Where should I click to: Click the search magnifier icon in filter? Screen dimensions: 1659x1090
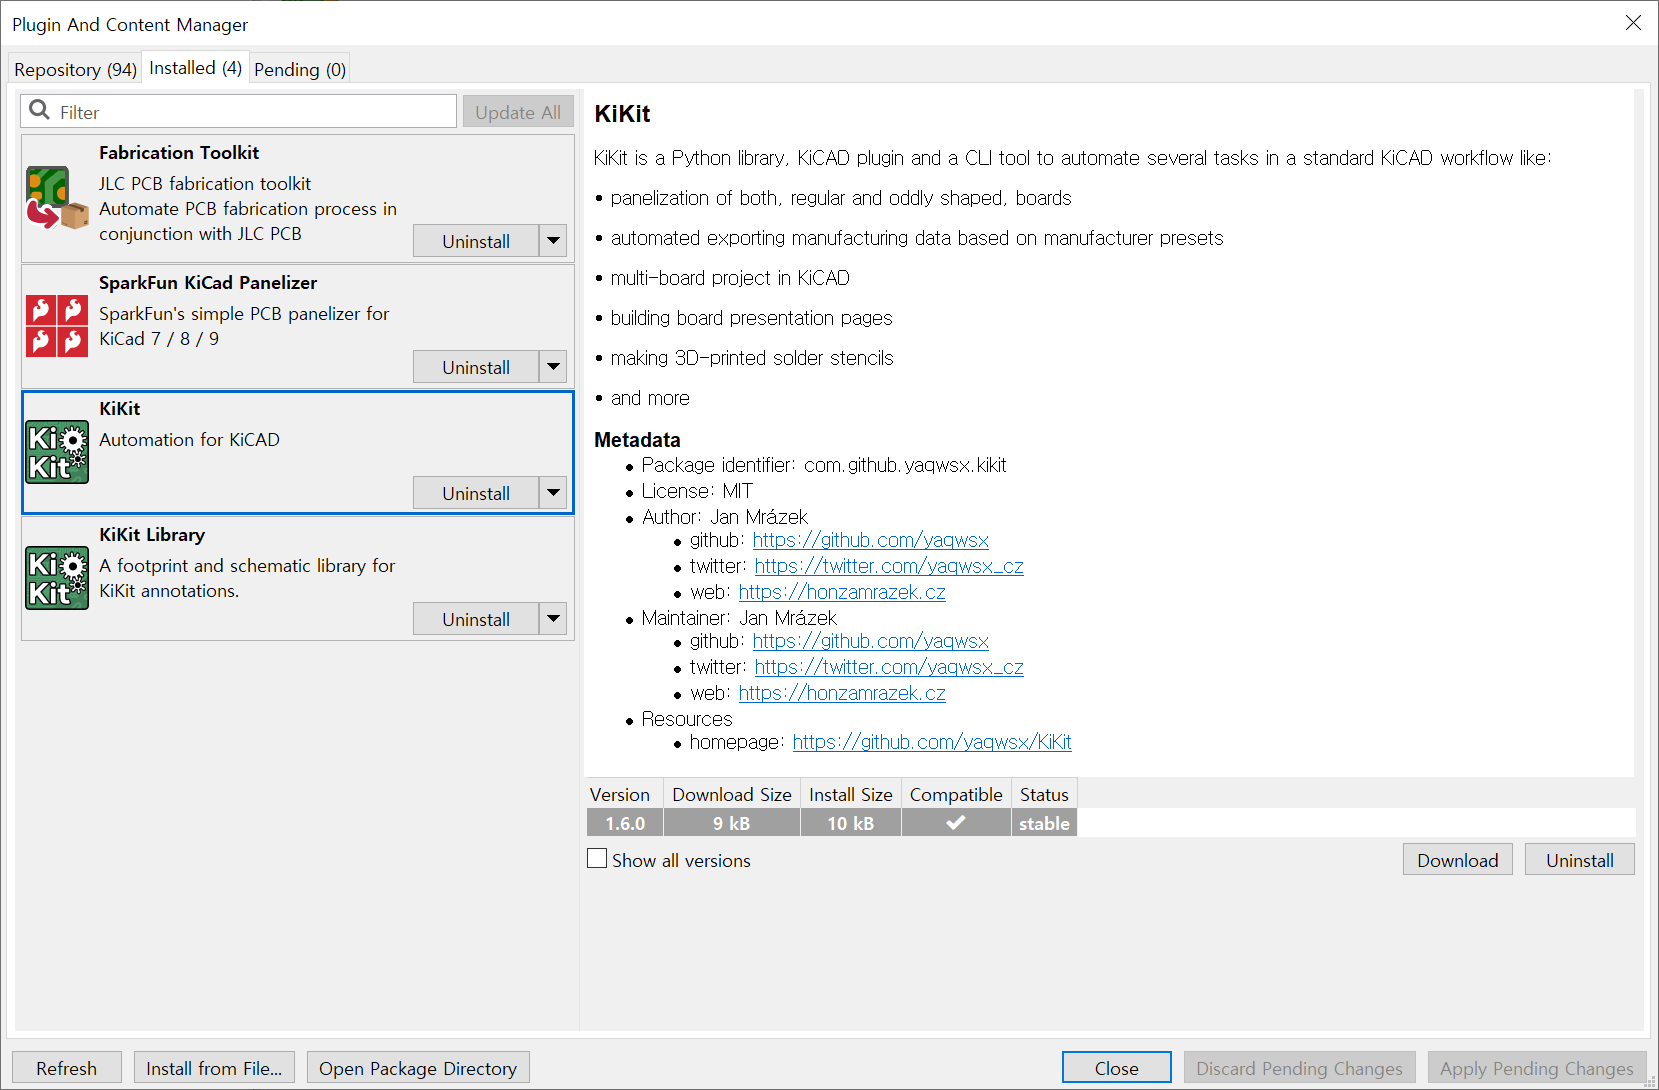tap(40, 111)
